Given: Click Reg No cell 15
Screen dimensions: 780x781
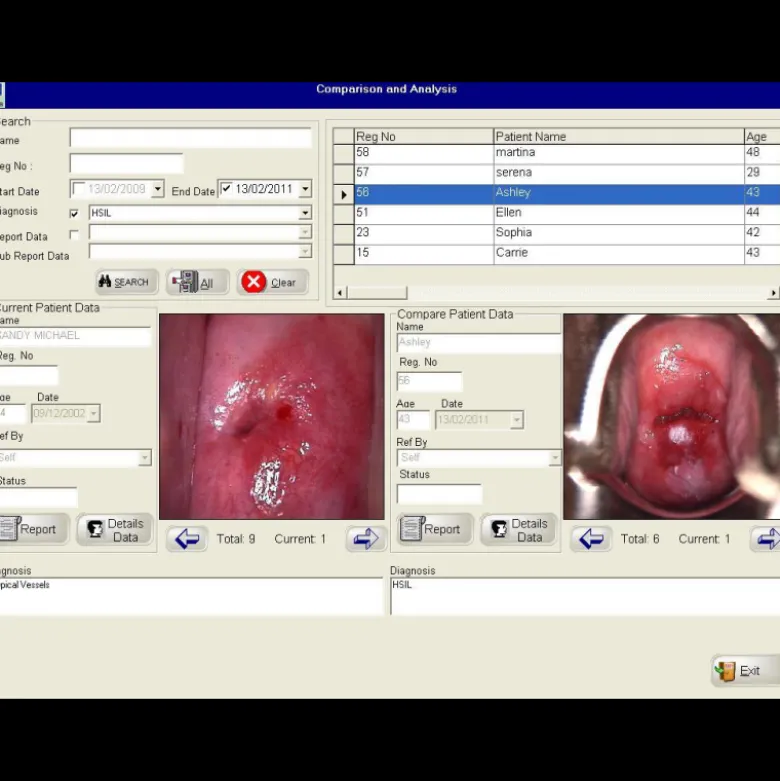Looking at the screenshot, I should pos(424,254).
